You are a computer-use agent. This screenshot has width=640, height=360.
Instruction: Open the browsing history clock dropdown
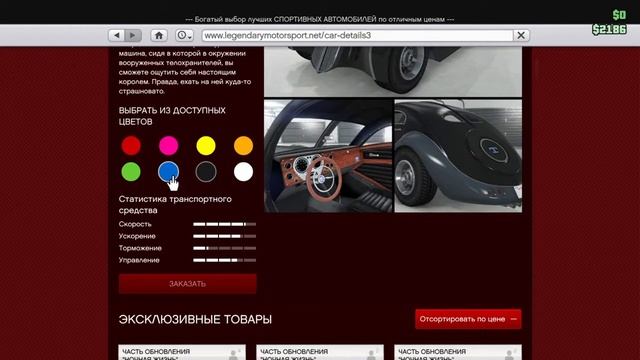click(x=184, y=36)
